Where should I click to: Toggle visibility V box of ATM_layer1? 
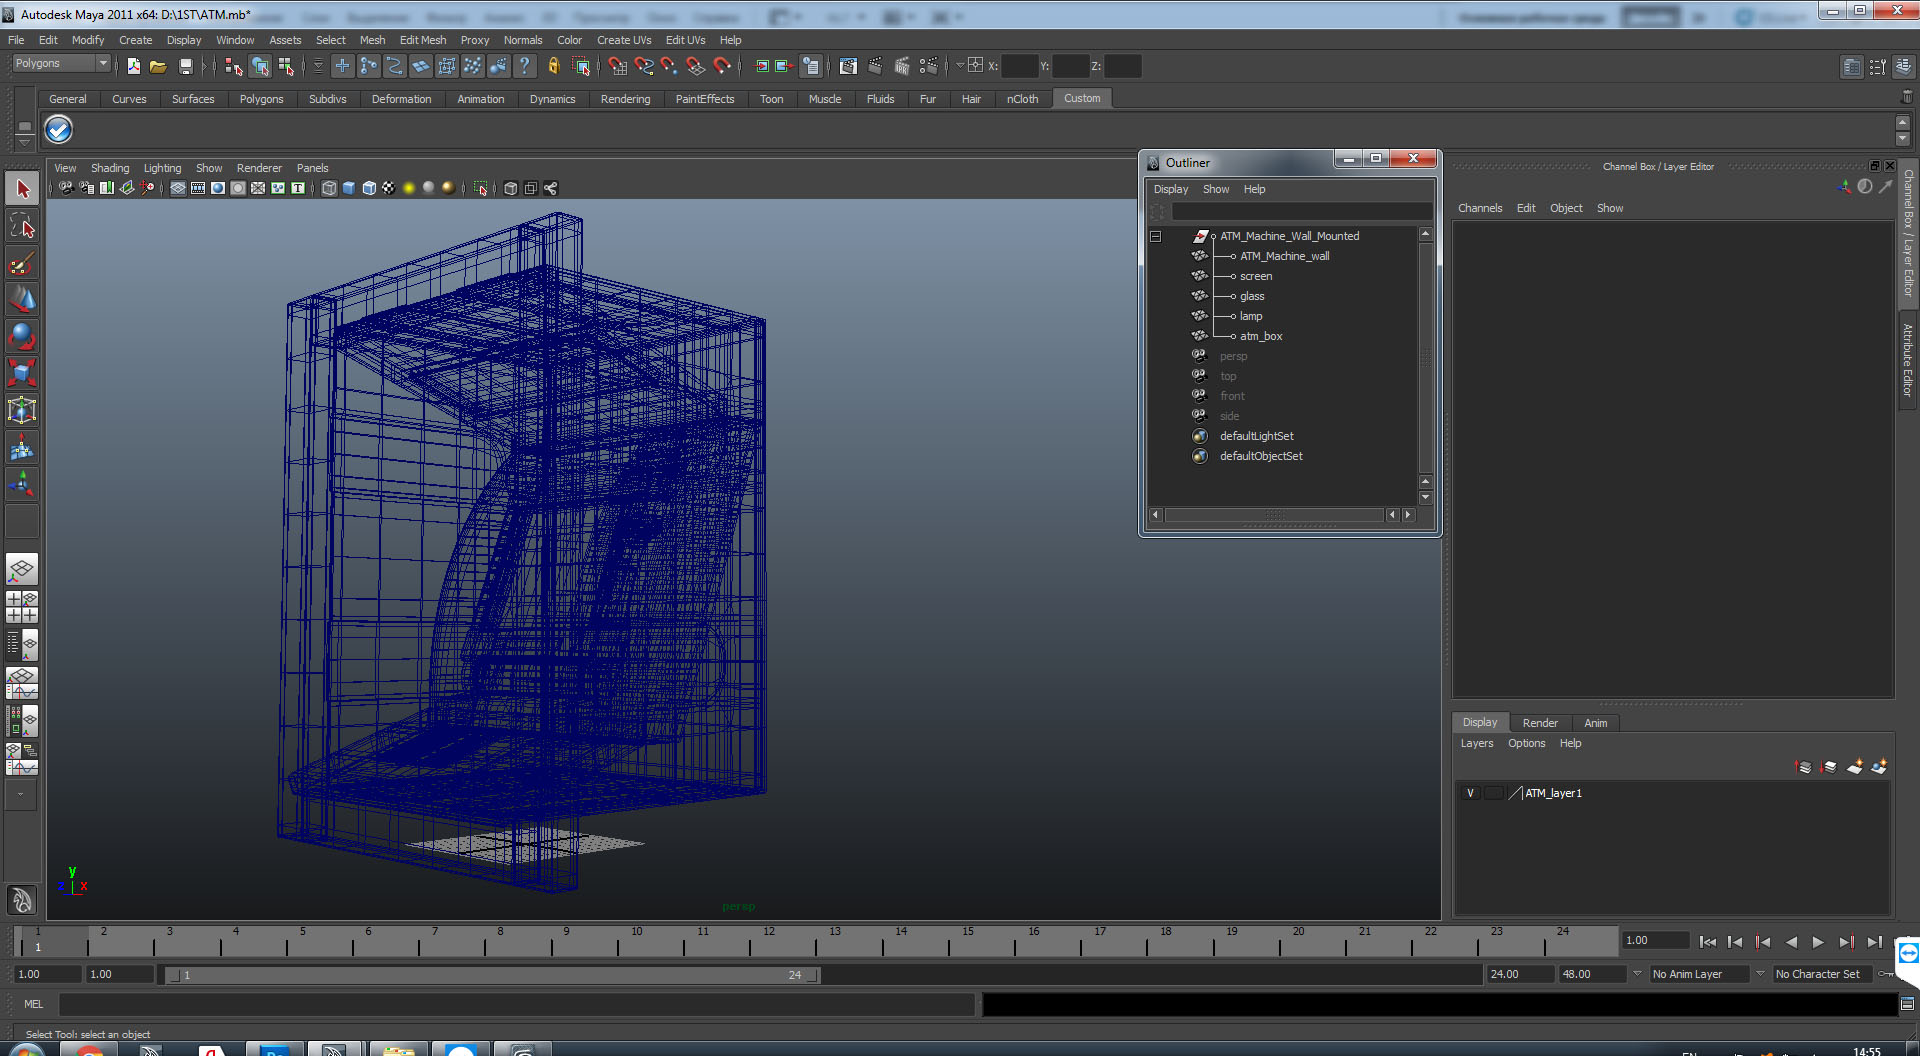1470,793
